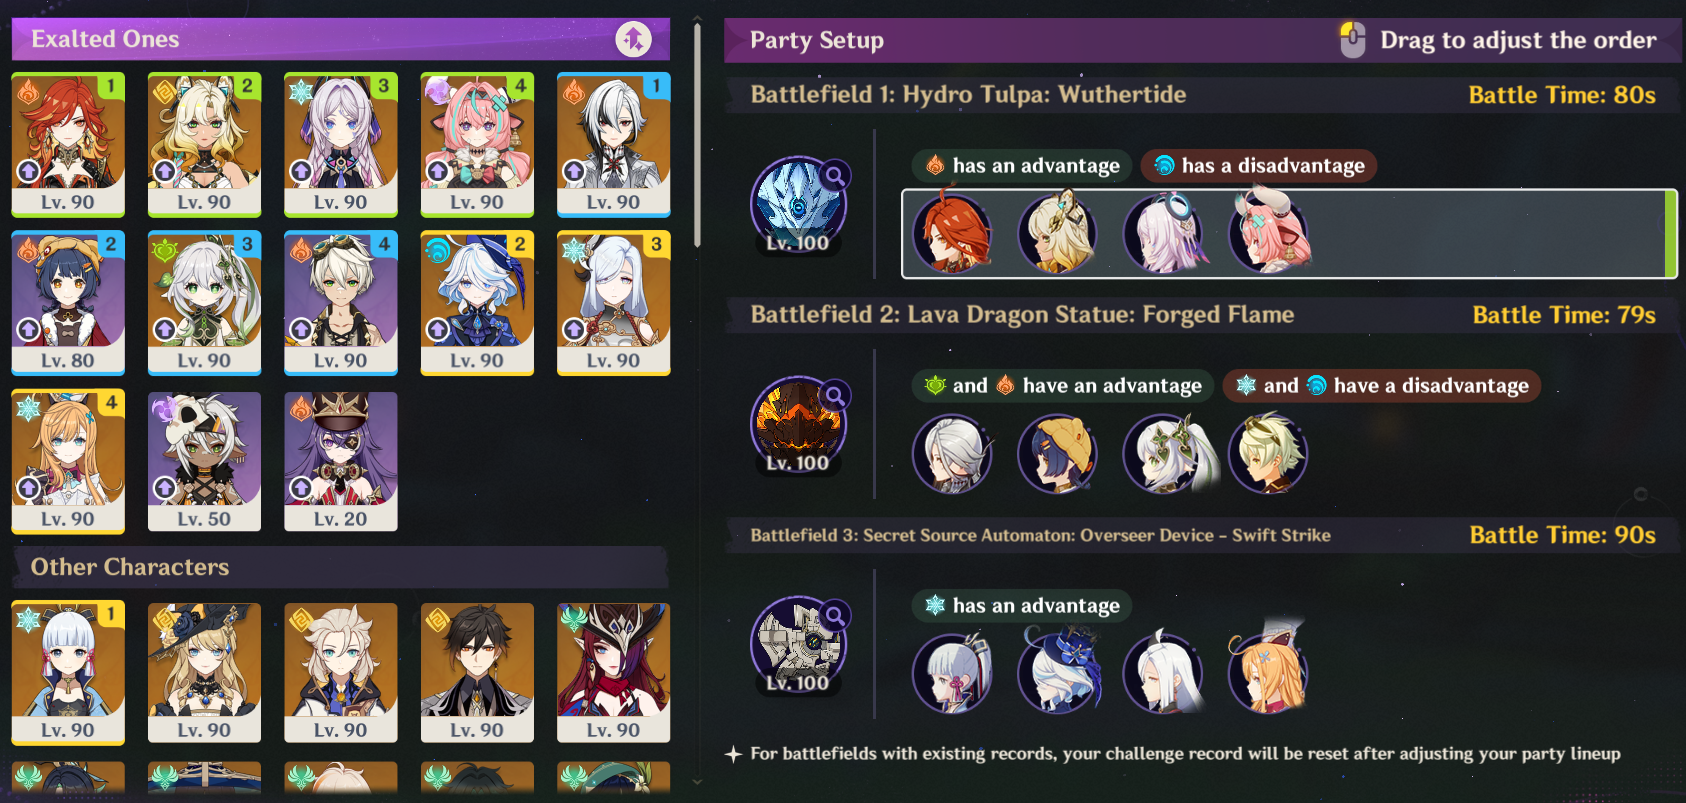Image resolution: width=1686 pixels, height=803 pixels.
Task: Select orange-haired party member in Battlefield 3
Action: coord(1267,672)
